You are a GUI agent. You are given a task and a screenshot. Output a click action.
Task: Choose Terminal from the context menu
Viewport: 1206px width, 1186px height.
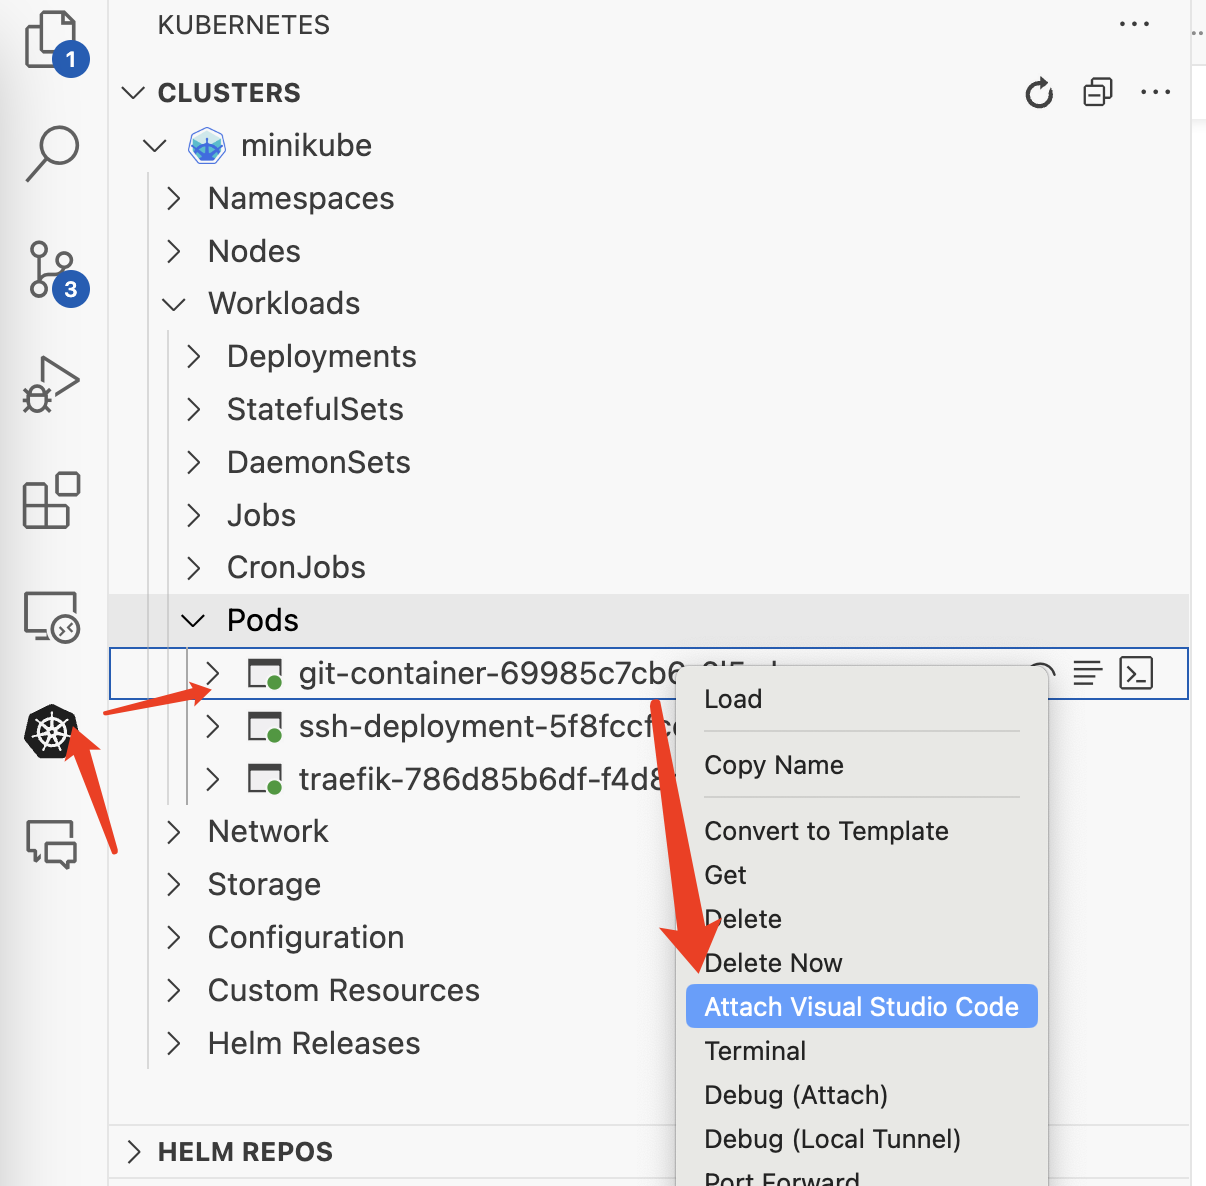862,1051
